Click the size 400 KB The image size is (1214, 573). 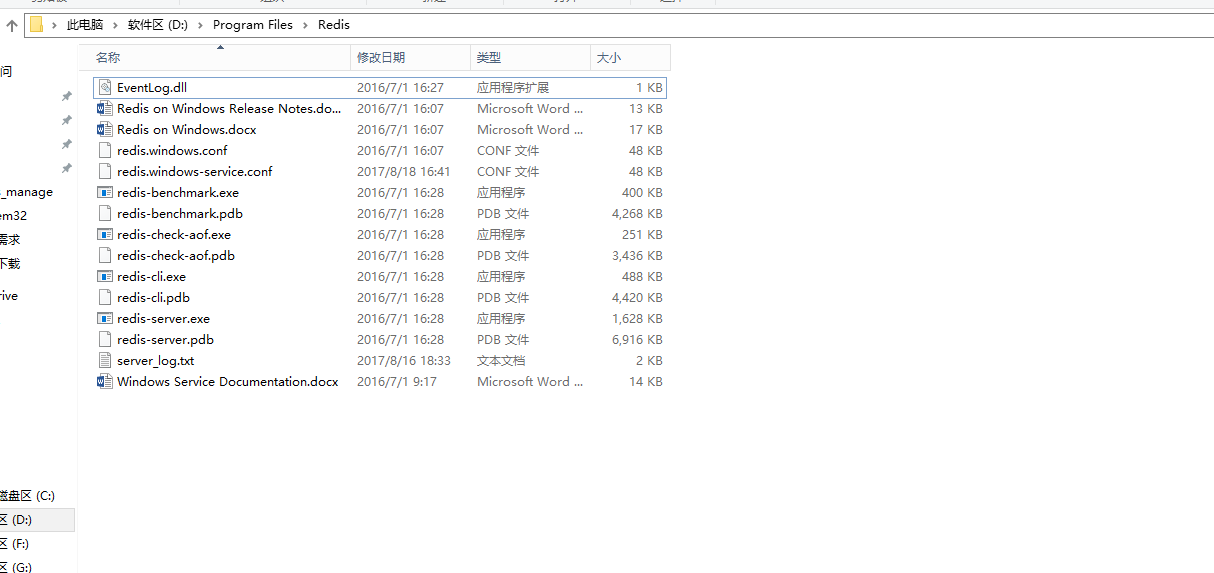[x=642, y=193]
